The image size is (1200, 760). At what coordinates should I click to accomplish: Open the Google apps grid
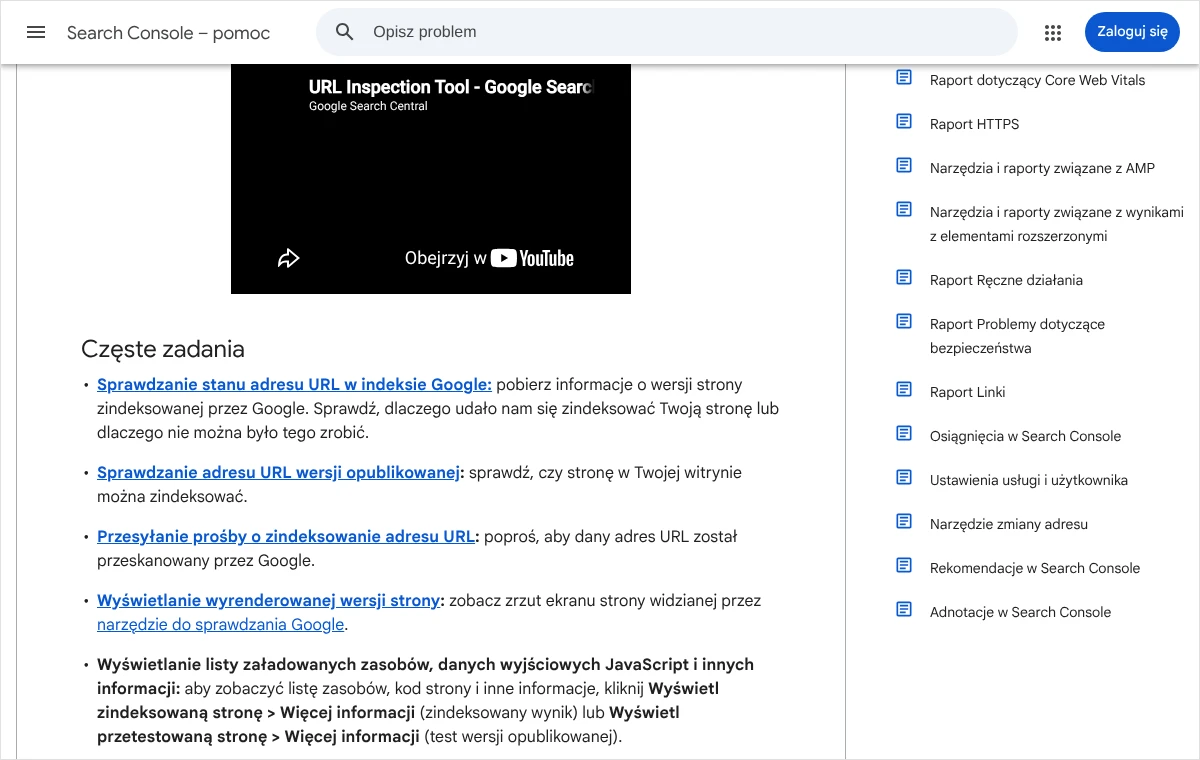pos(1052,33)
